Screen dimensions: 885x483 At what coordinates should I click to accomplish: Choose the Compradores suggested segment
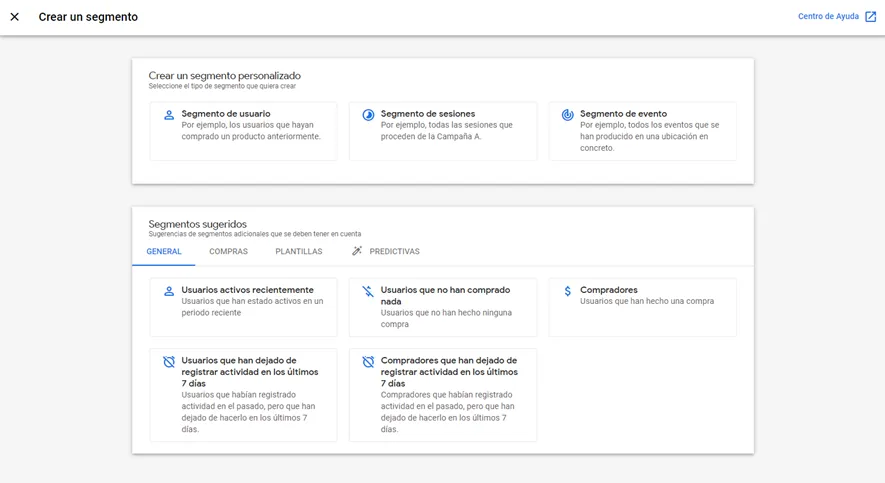[x=643, y=308]
